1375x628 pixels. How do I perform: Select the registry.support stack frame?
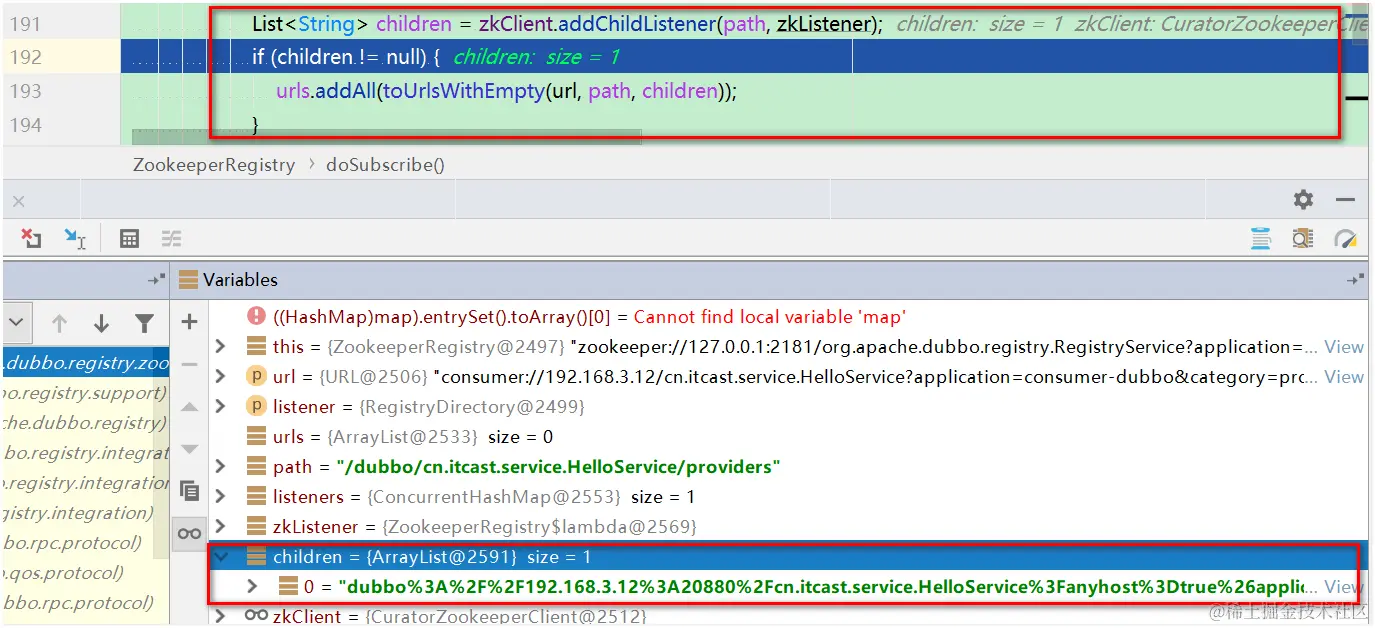(x=86, y=393)
